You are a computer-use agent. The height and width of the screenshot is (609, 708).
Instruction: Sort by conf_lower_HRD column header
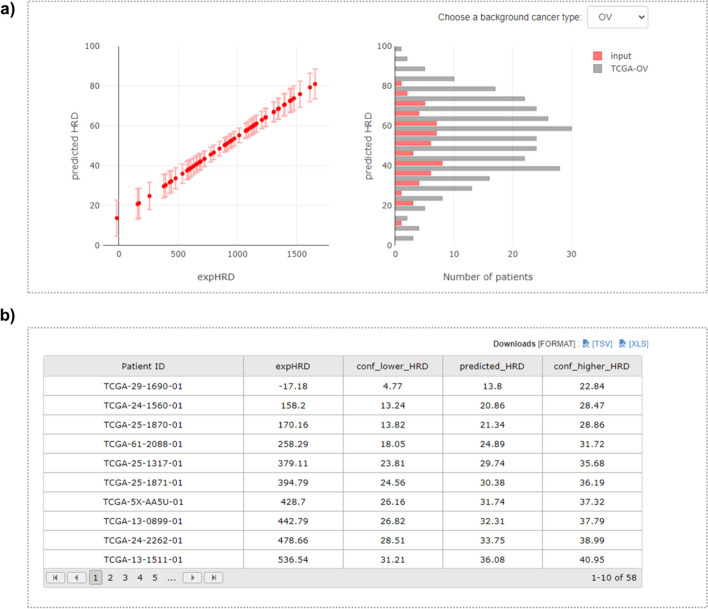(392, 366)
